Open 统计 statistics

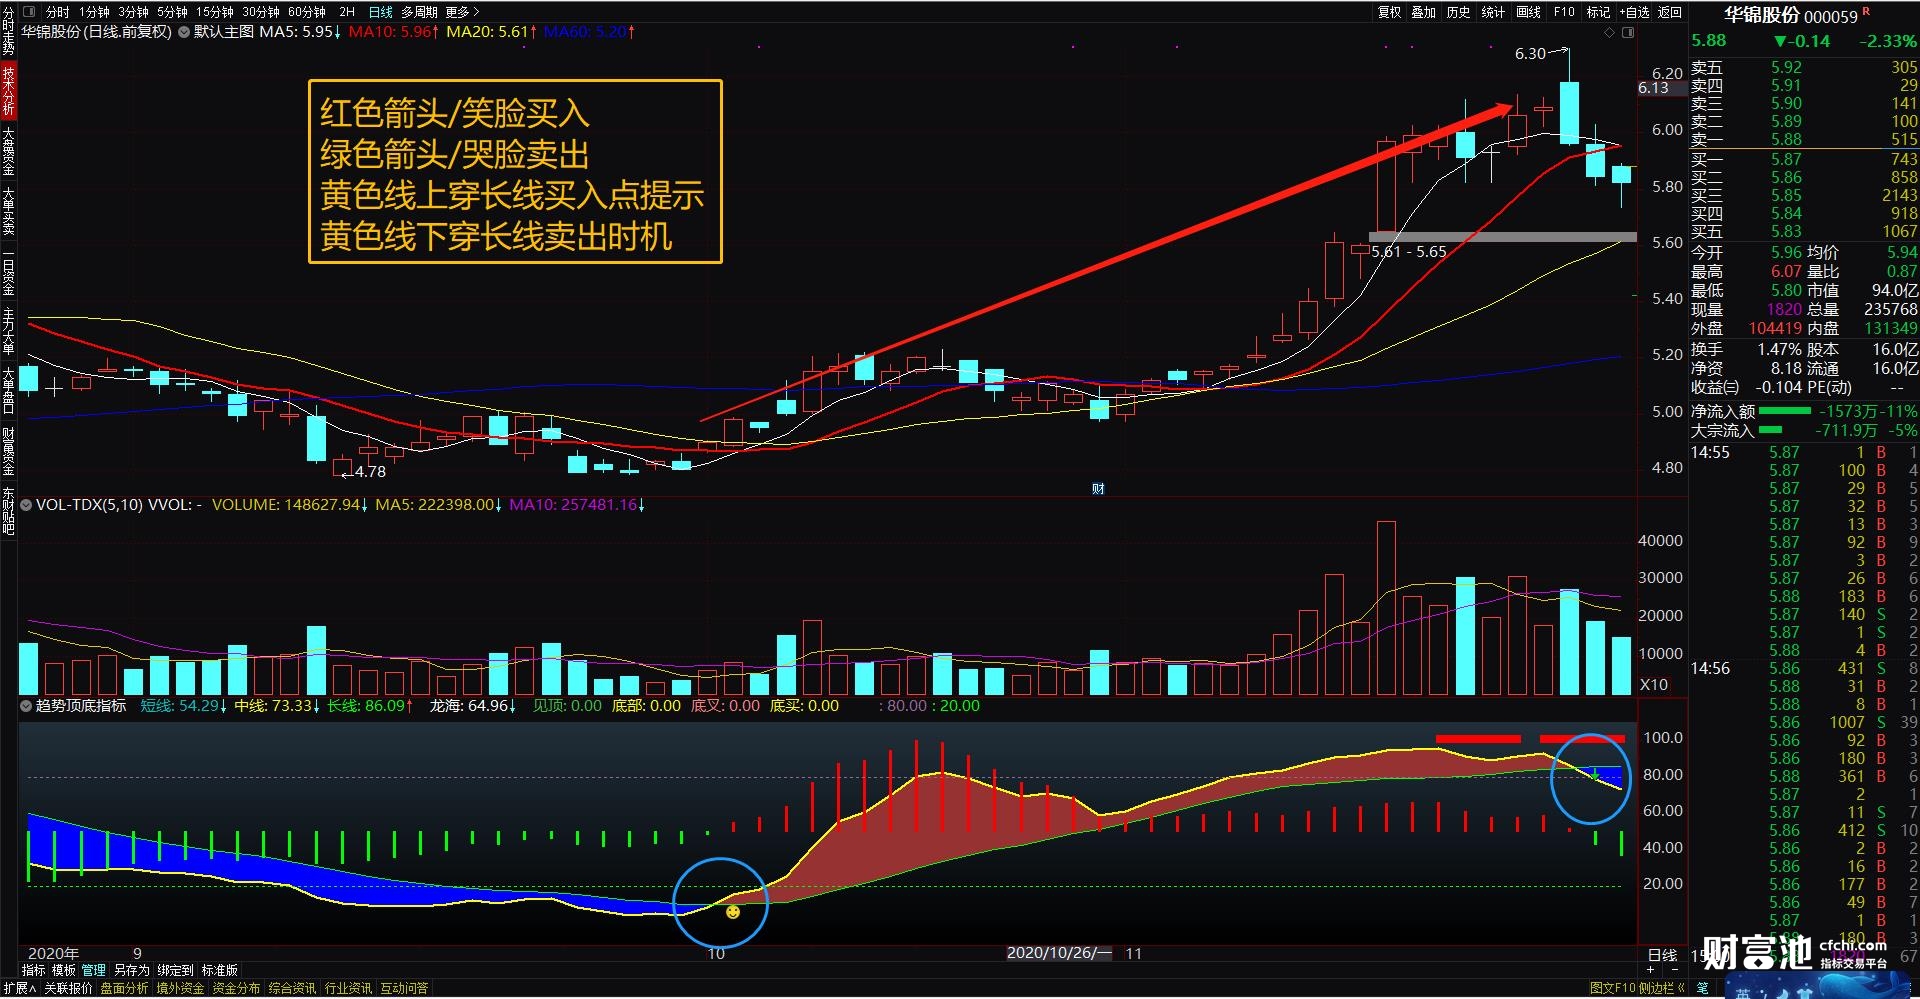point(1493,12)
